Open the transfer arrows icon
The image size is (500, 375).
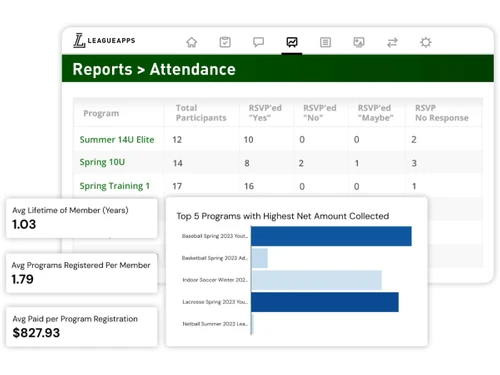coord(392,42)
